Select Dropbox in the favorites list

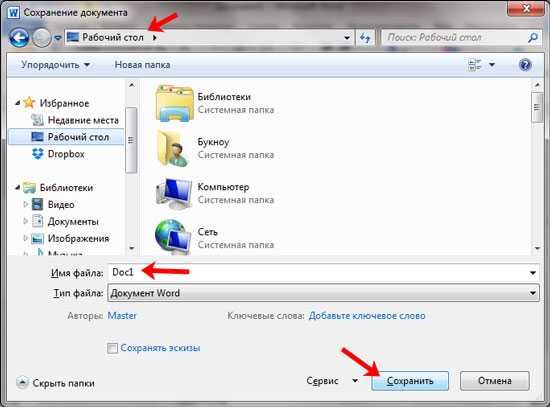tap(66, 154)
